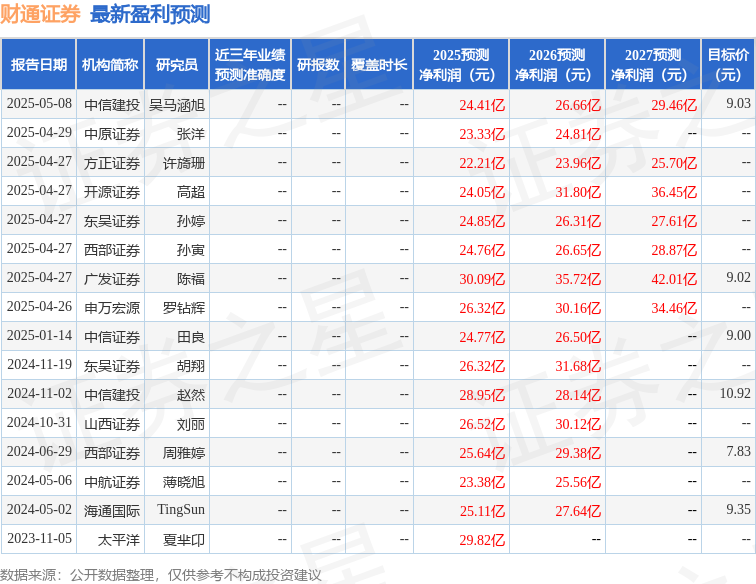Click the 24.41亿 profit value

(x=482, y=105)
